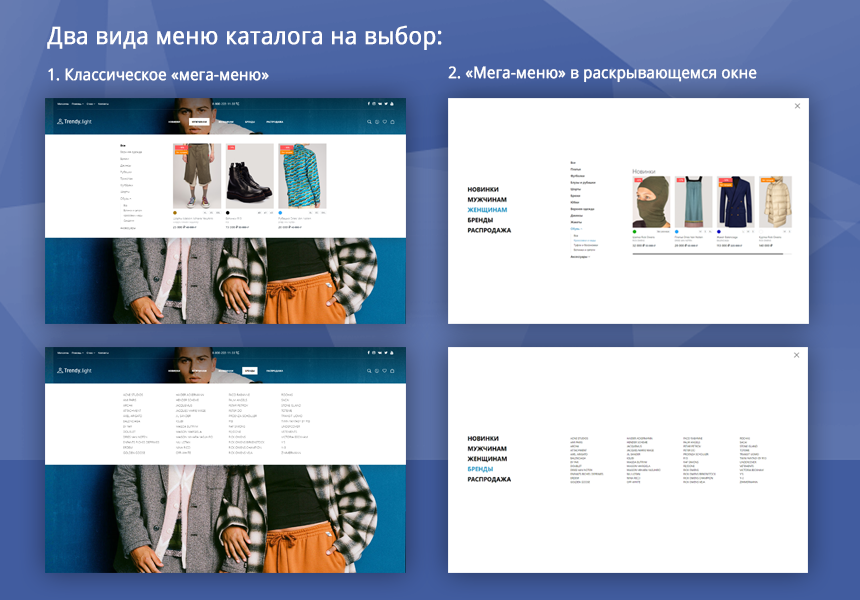Click the НОВИНКИ link in the popup menu
This screenshot has width=860, height=600.
pos(483,188)
